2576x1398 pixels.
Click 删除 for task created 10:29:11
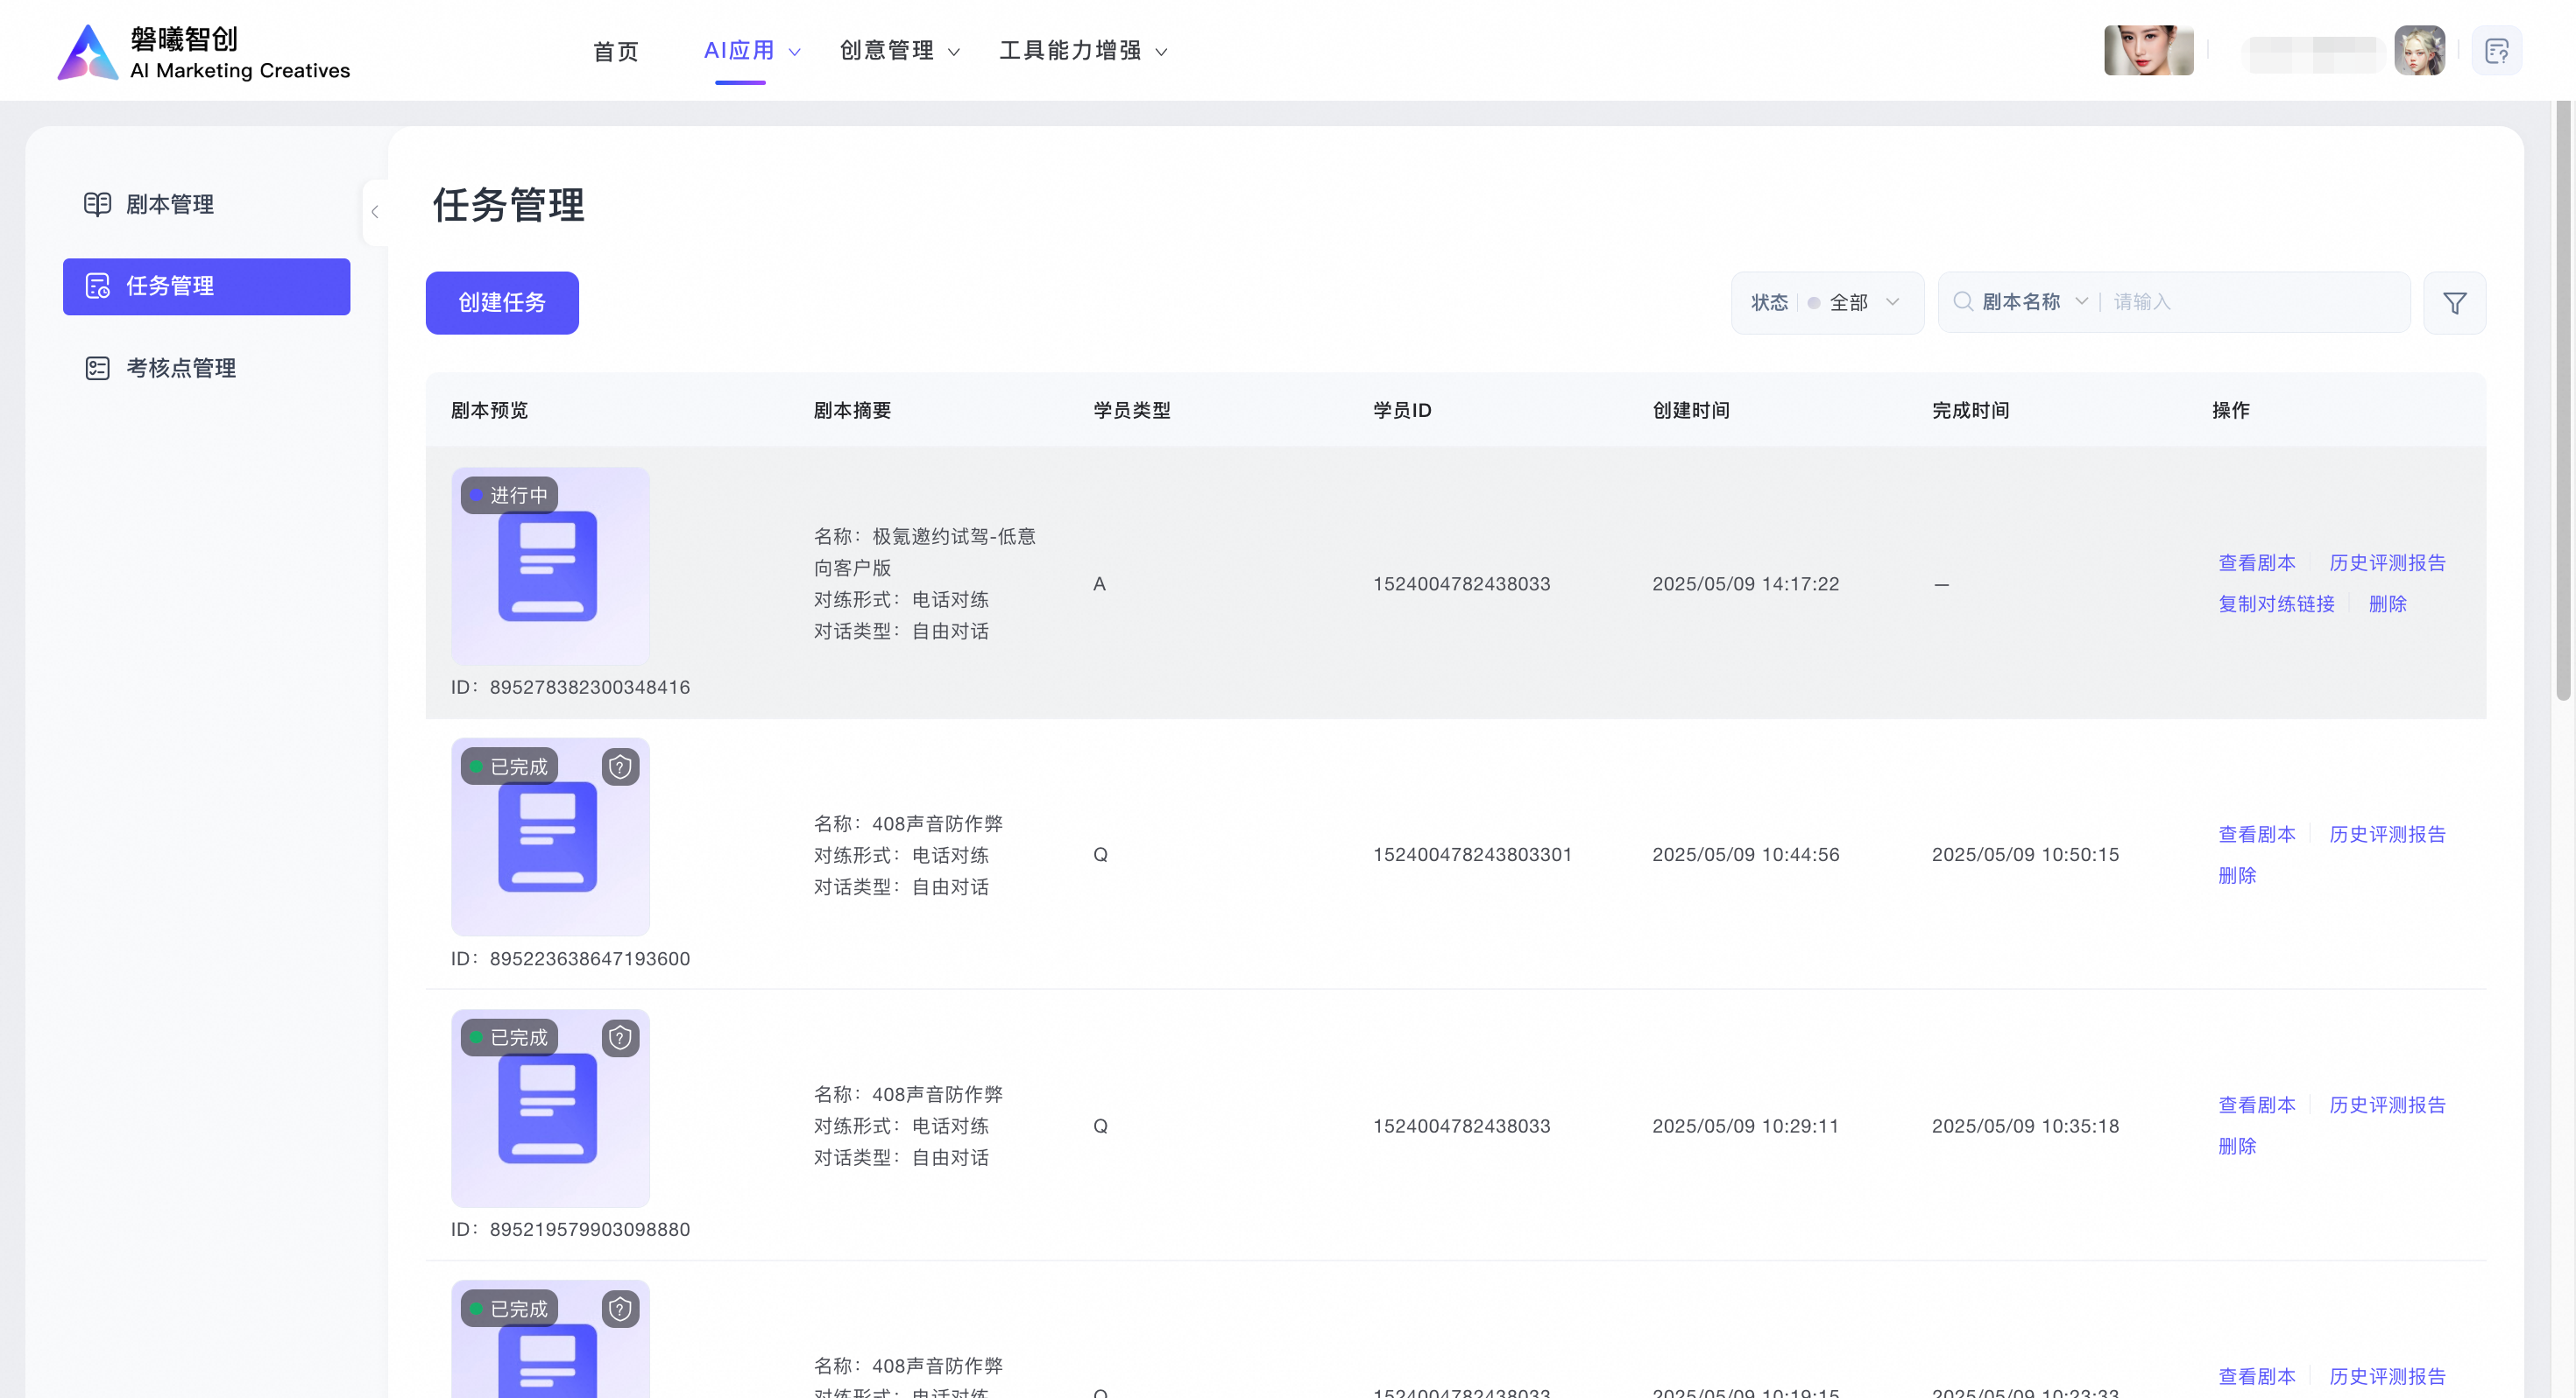coord(2237,1146)
